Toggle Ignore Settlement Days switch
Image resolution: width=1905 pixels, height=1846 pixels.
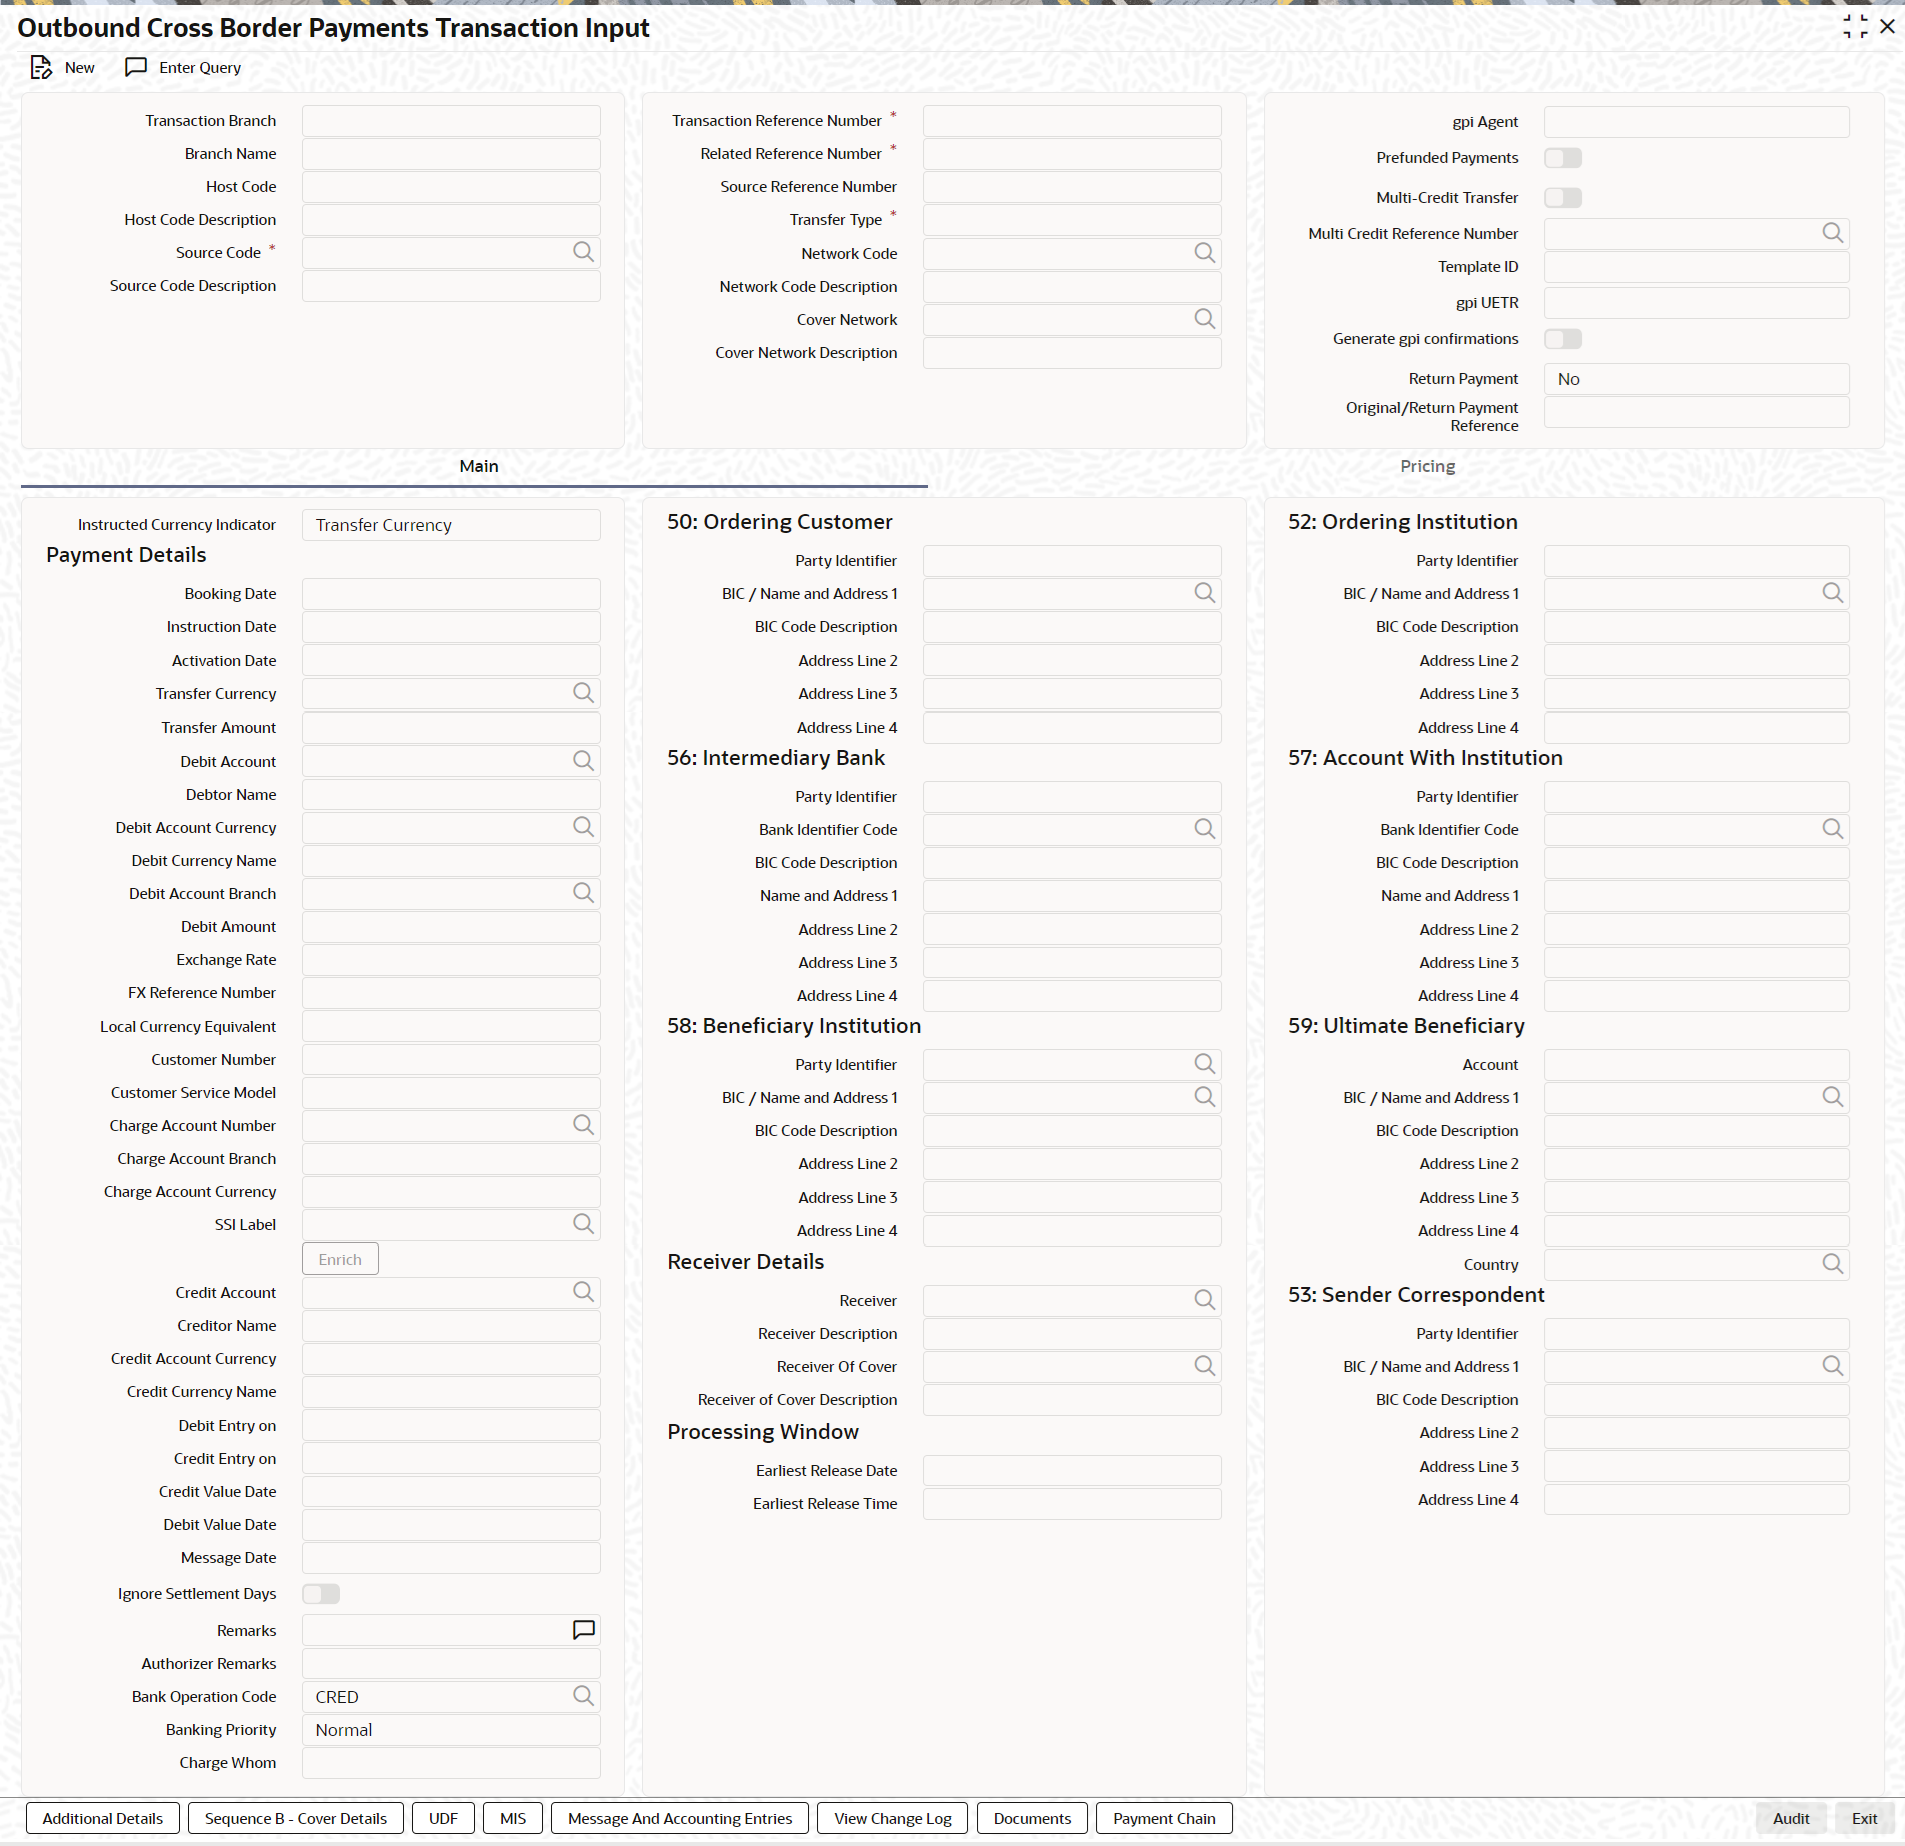[321, 1594]
